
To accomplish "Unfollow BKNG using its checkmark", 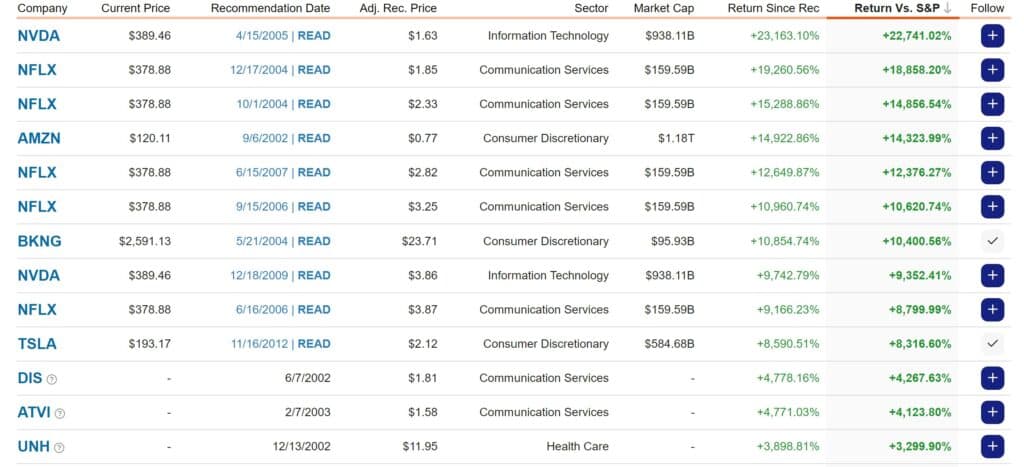I will pos(991,241).
